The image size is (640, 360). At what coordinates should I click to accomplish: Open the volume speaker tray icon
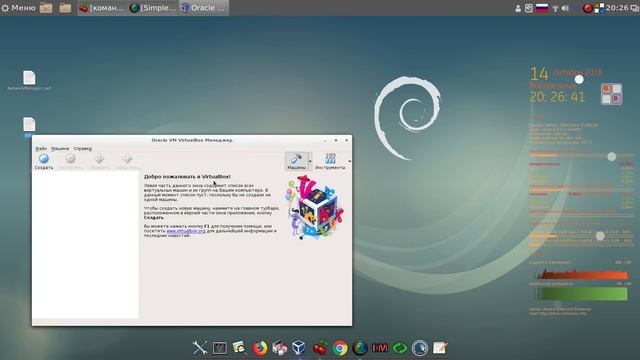[x=565, y=8]
